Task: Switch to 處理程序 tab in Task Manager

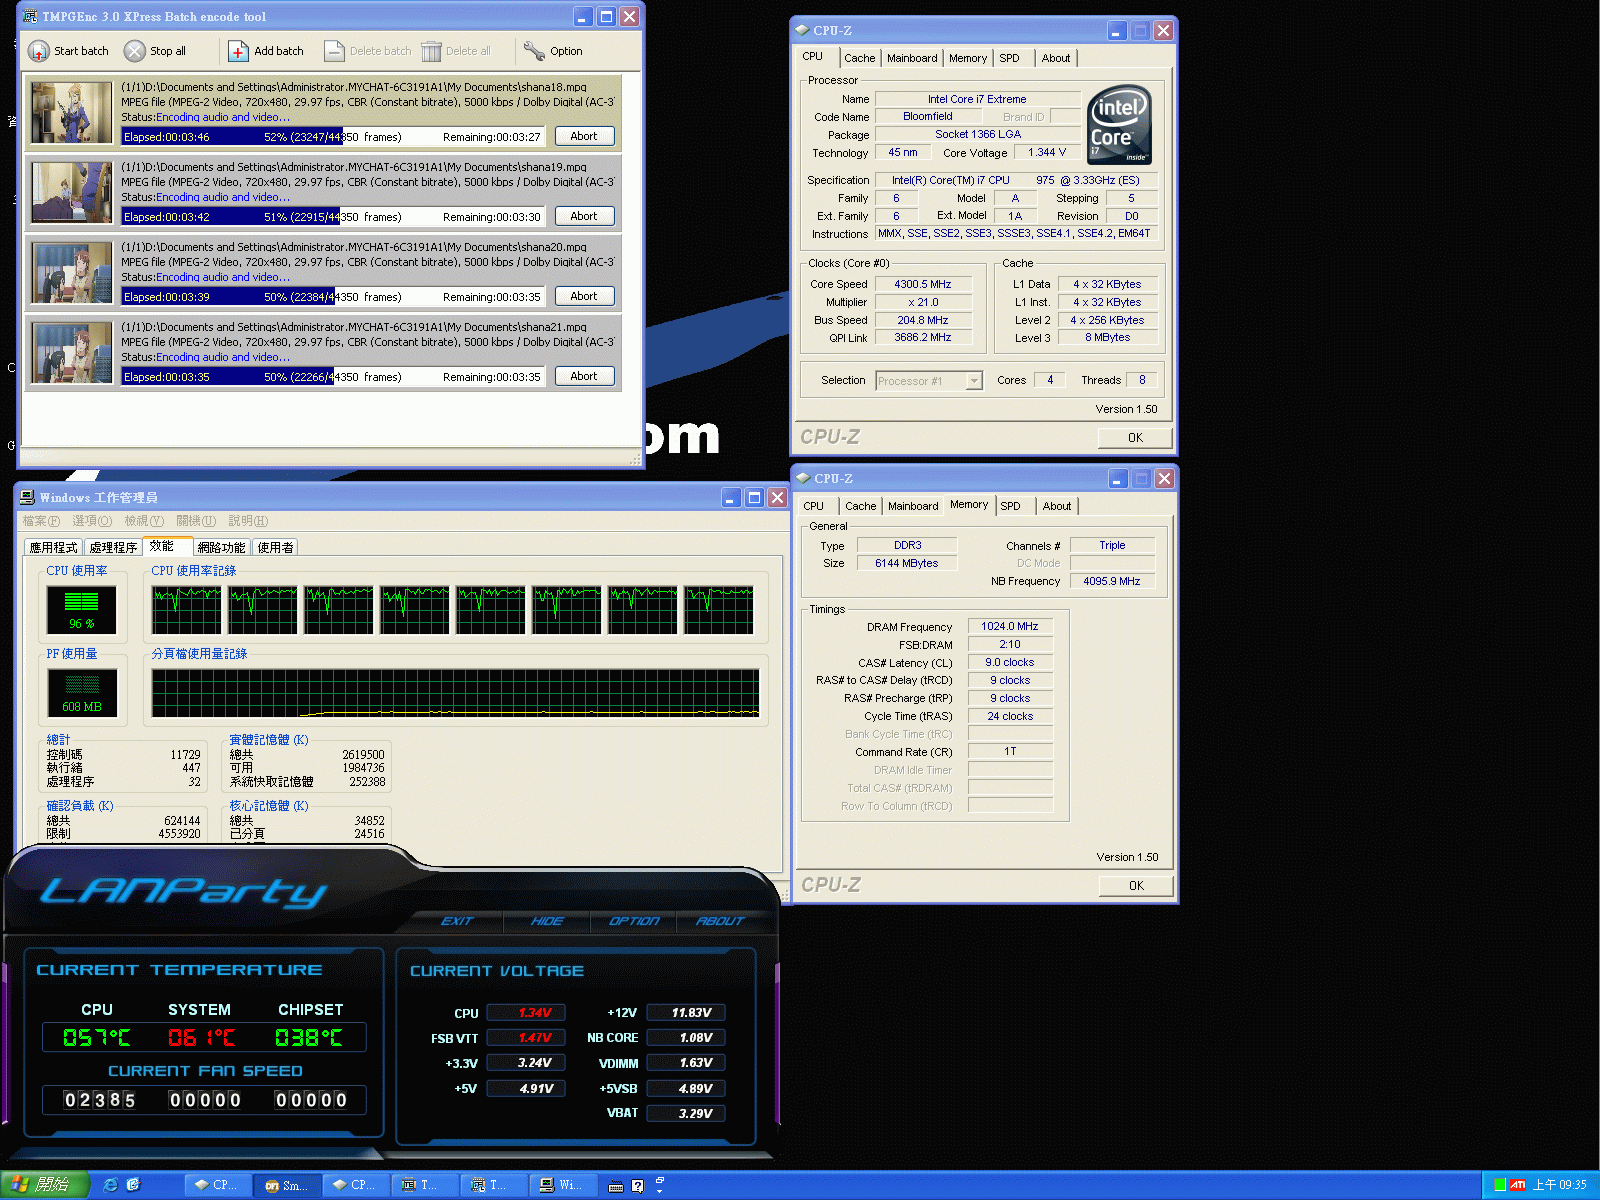Action: (113, 547)
